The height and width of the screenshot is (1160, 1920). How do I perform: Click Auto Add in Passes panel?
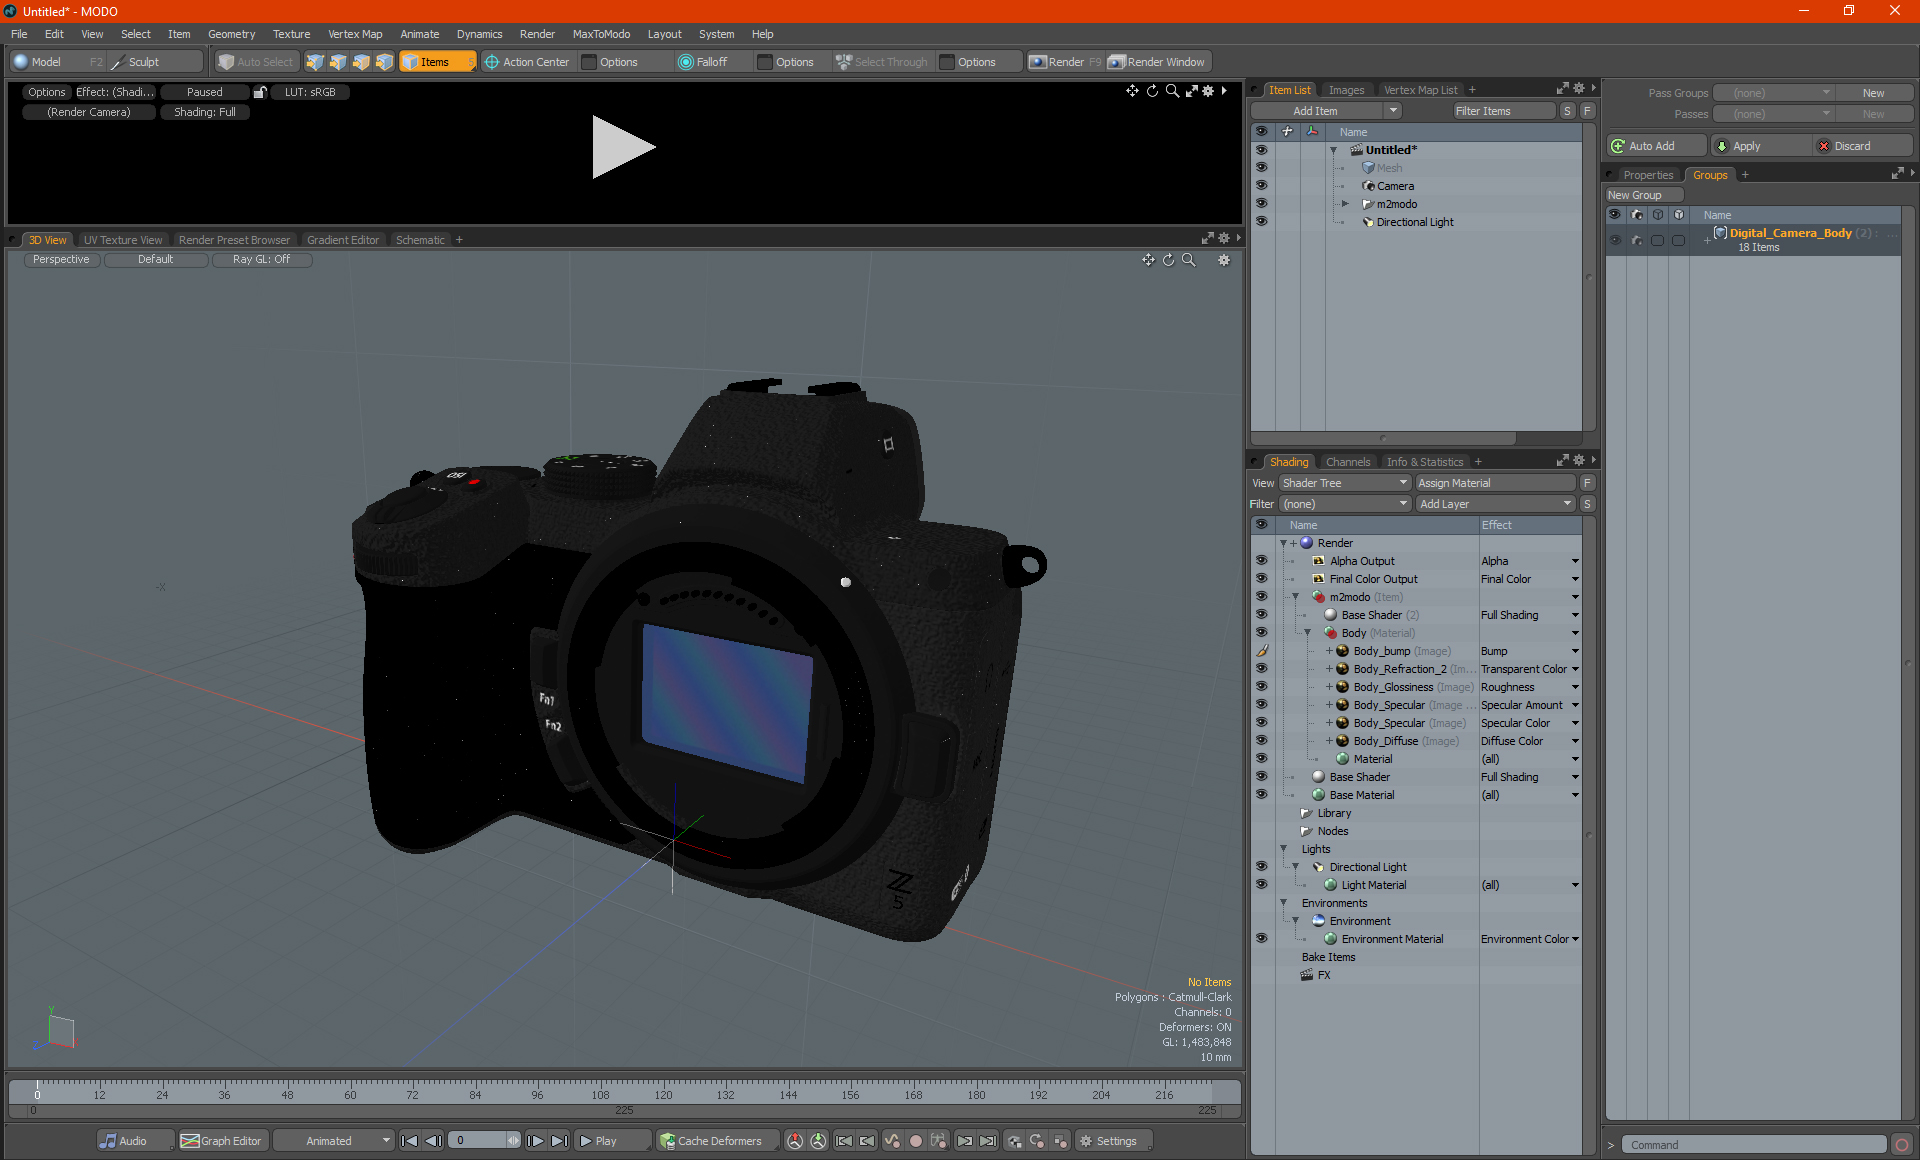(1656, 146)
